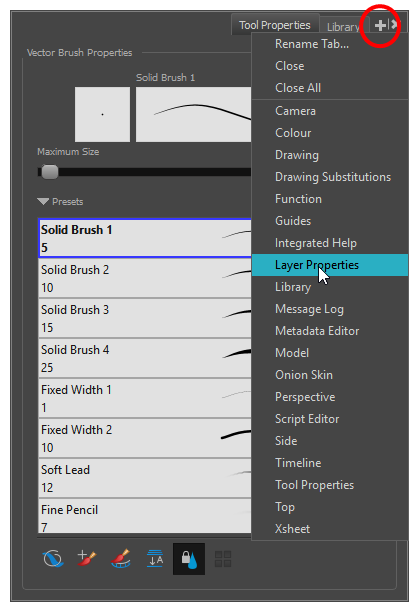Screen dimensions: 419x612
Task: Click the brush stroke preview thumbnail
Action: 194,114
